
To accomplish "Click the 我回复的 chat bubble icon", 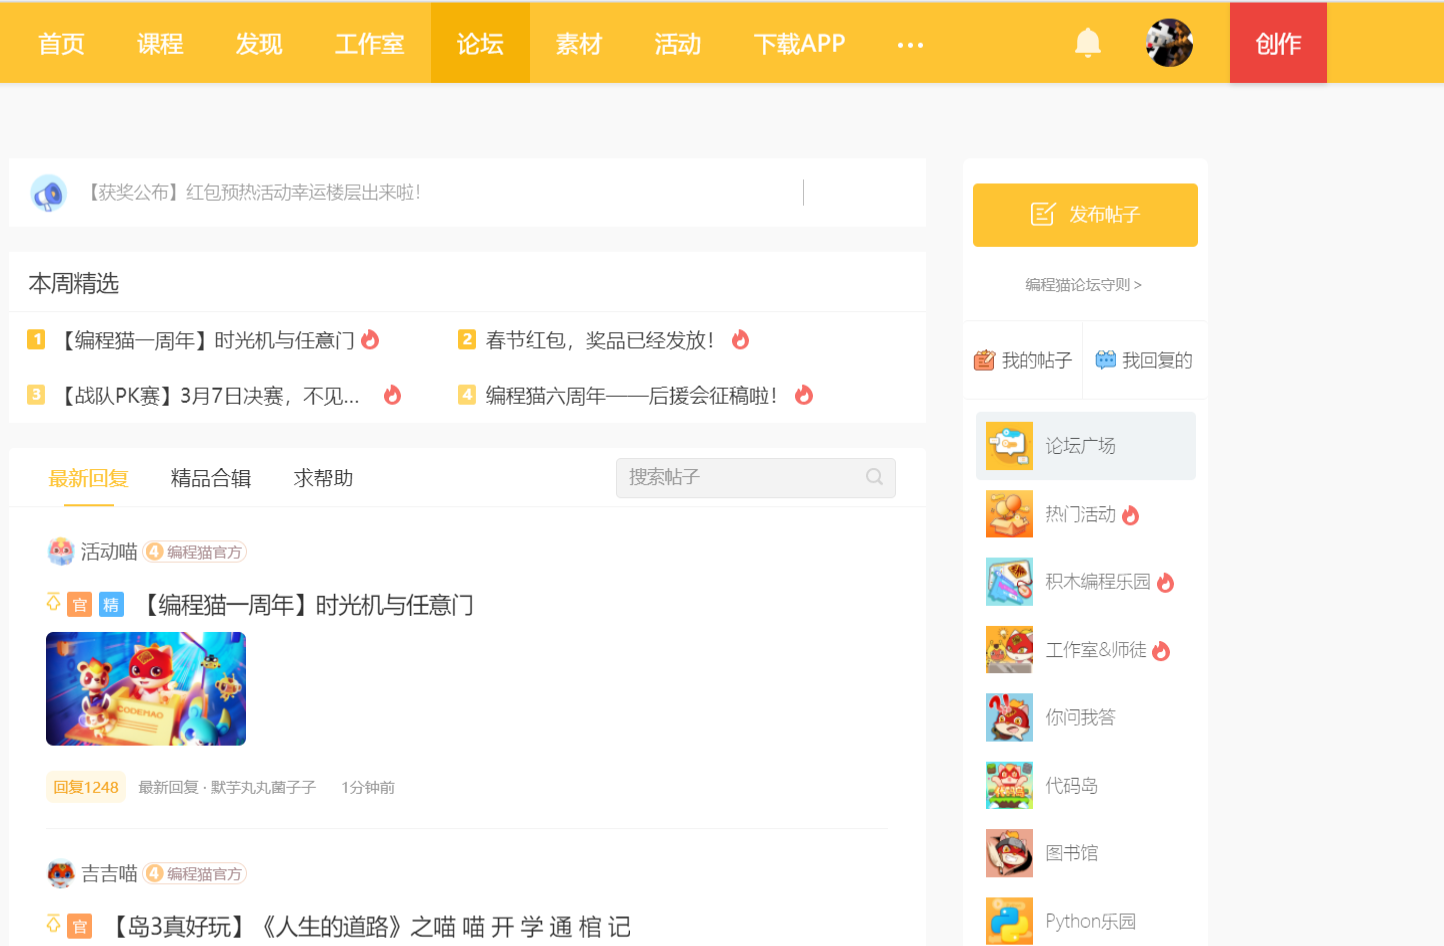I will click(x=1105, y=360).
